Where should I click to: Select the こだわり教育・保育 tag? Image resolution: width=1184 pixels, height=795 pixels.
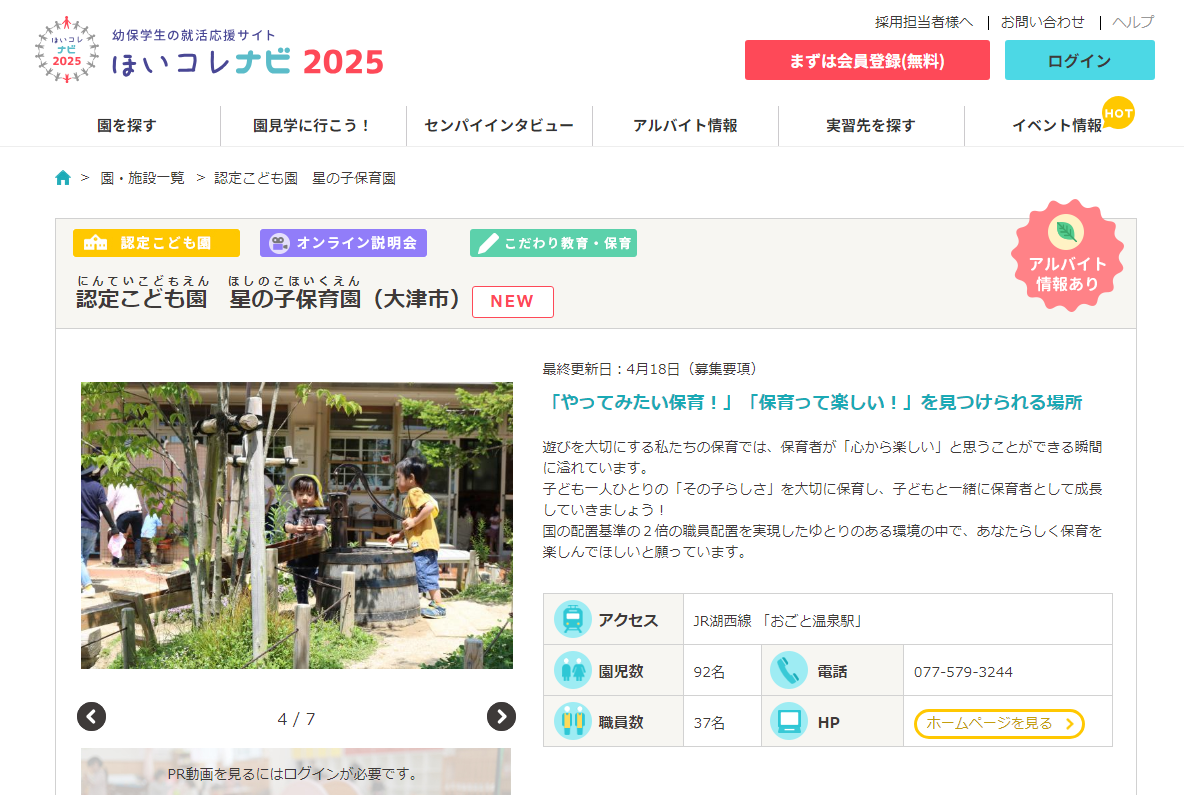click(553, 243)
